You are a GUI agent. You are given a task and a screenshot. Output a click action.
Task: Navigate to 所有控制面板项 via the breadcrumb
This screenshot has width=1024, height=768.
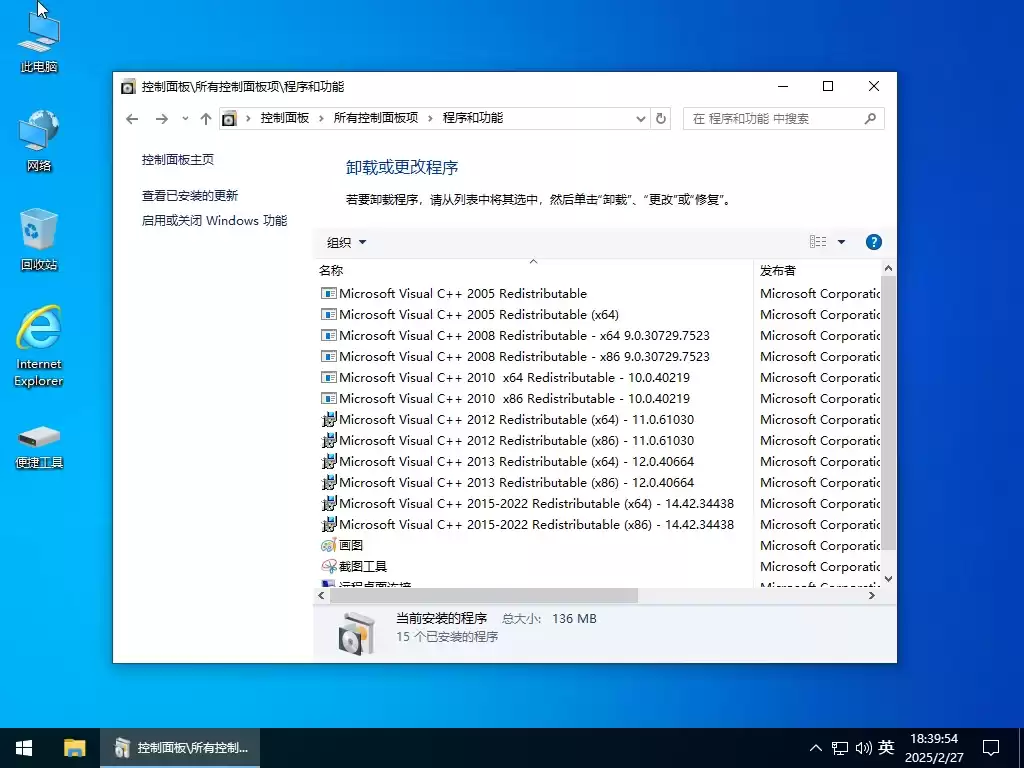[x=375, y=117]
